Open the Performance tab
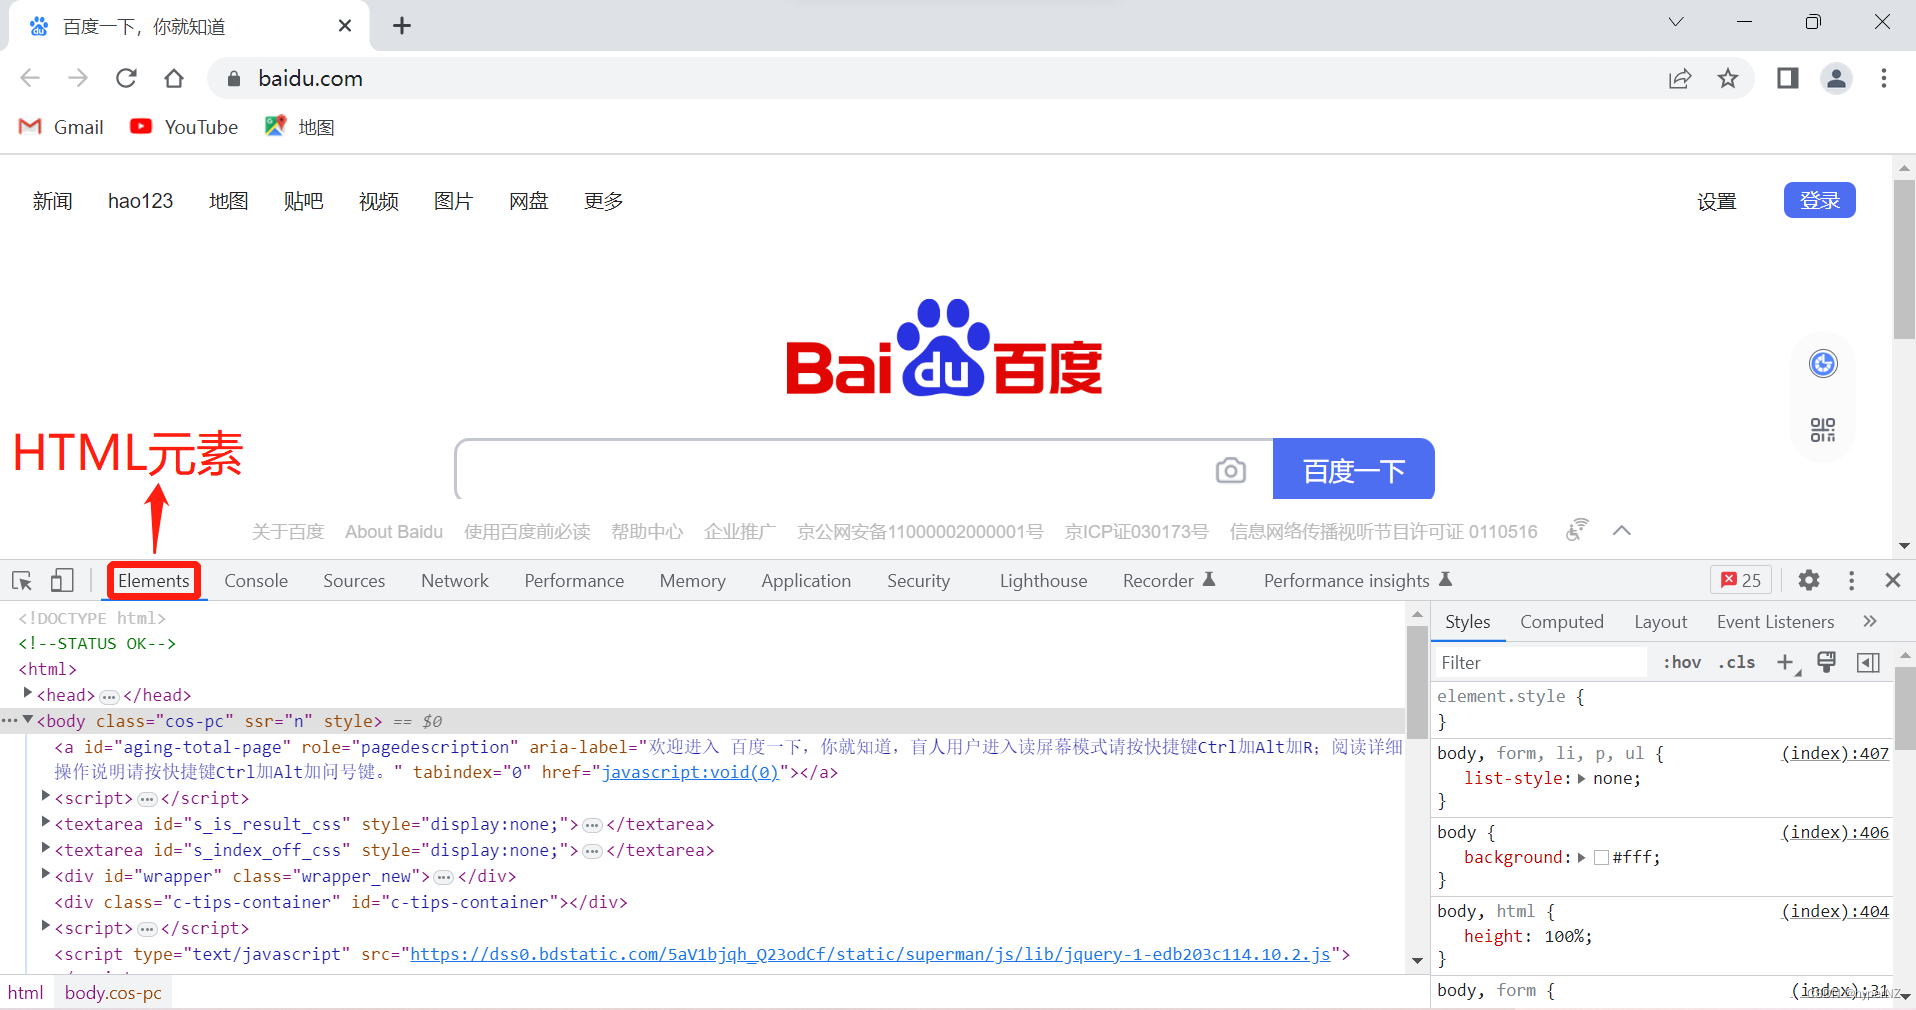This screenshot has height=1010, width=1916. click(x=574, y=581)
